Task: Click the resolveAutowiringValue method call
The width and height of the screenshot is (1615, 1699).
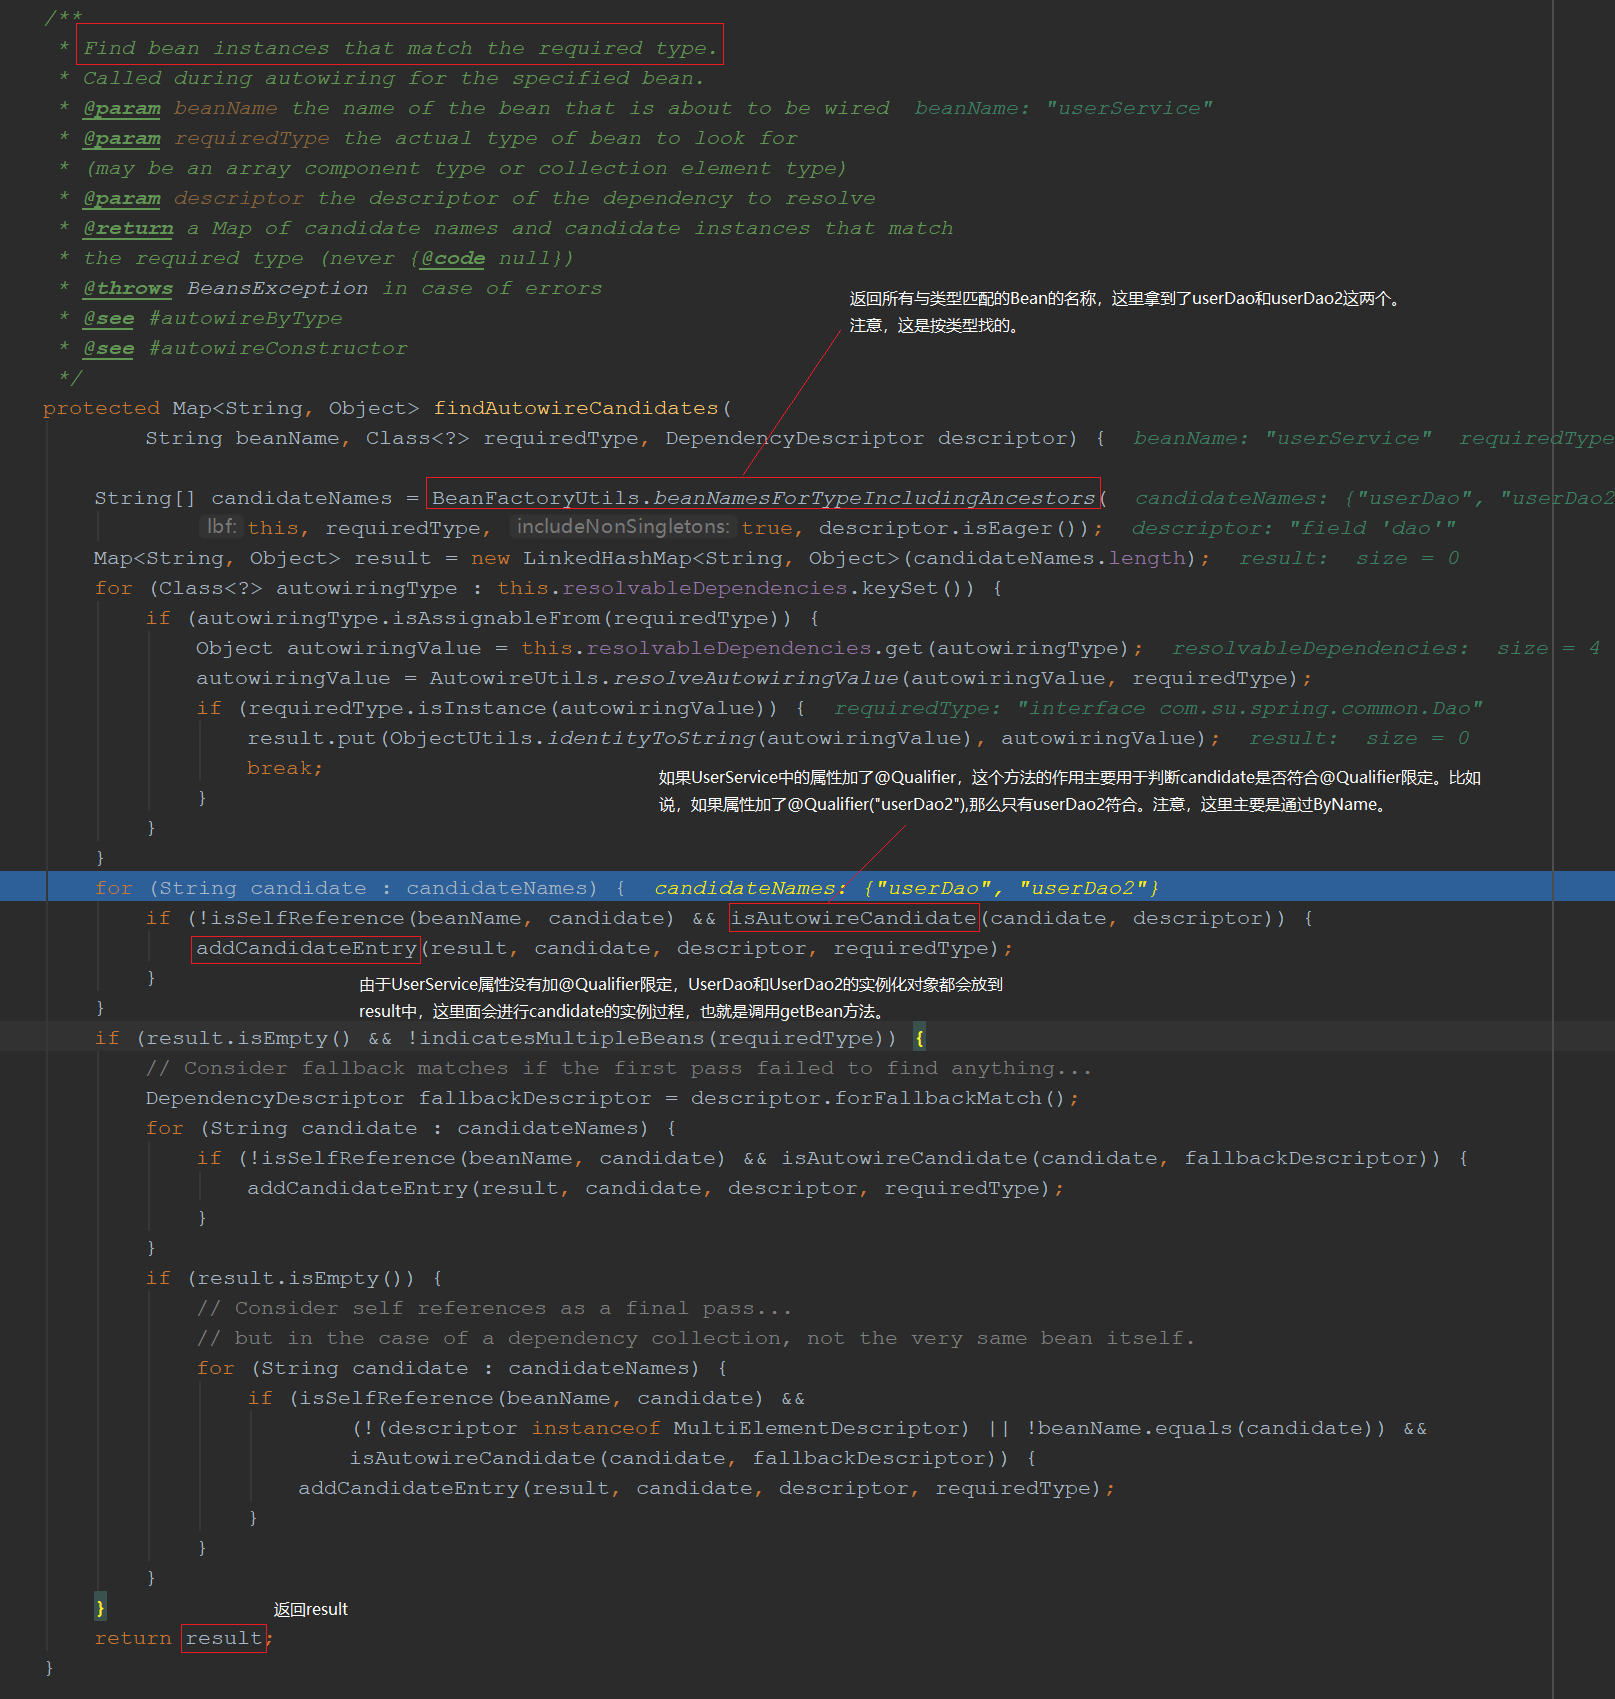Action: pyautogui.click(x=756, y=678)
